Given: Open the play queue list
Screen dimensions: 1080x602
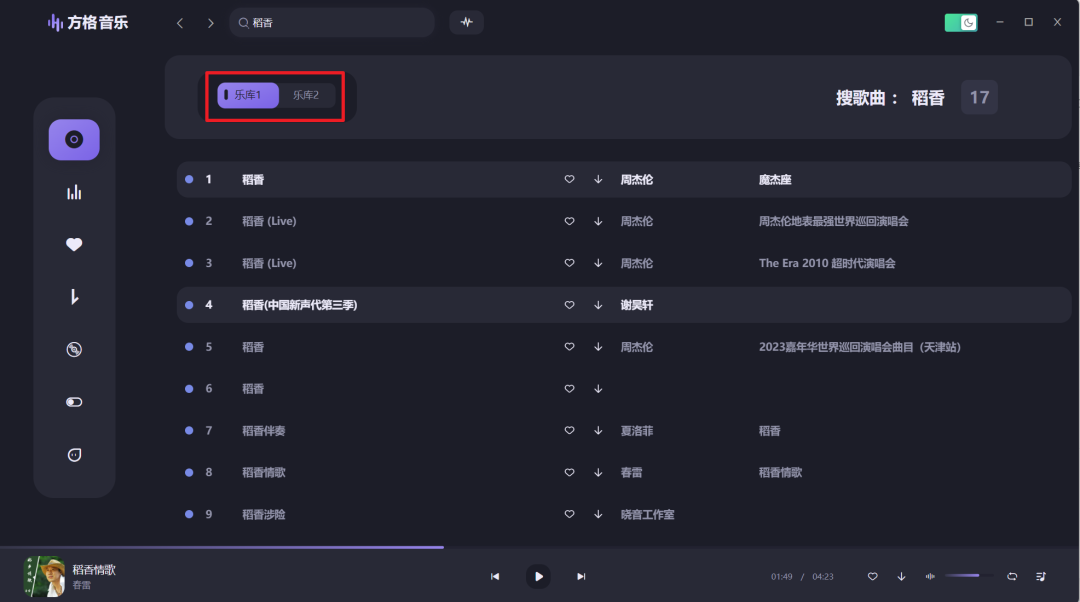Looking at the screenshot, I should [x=1041, y=577].
